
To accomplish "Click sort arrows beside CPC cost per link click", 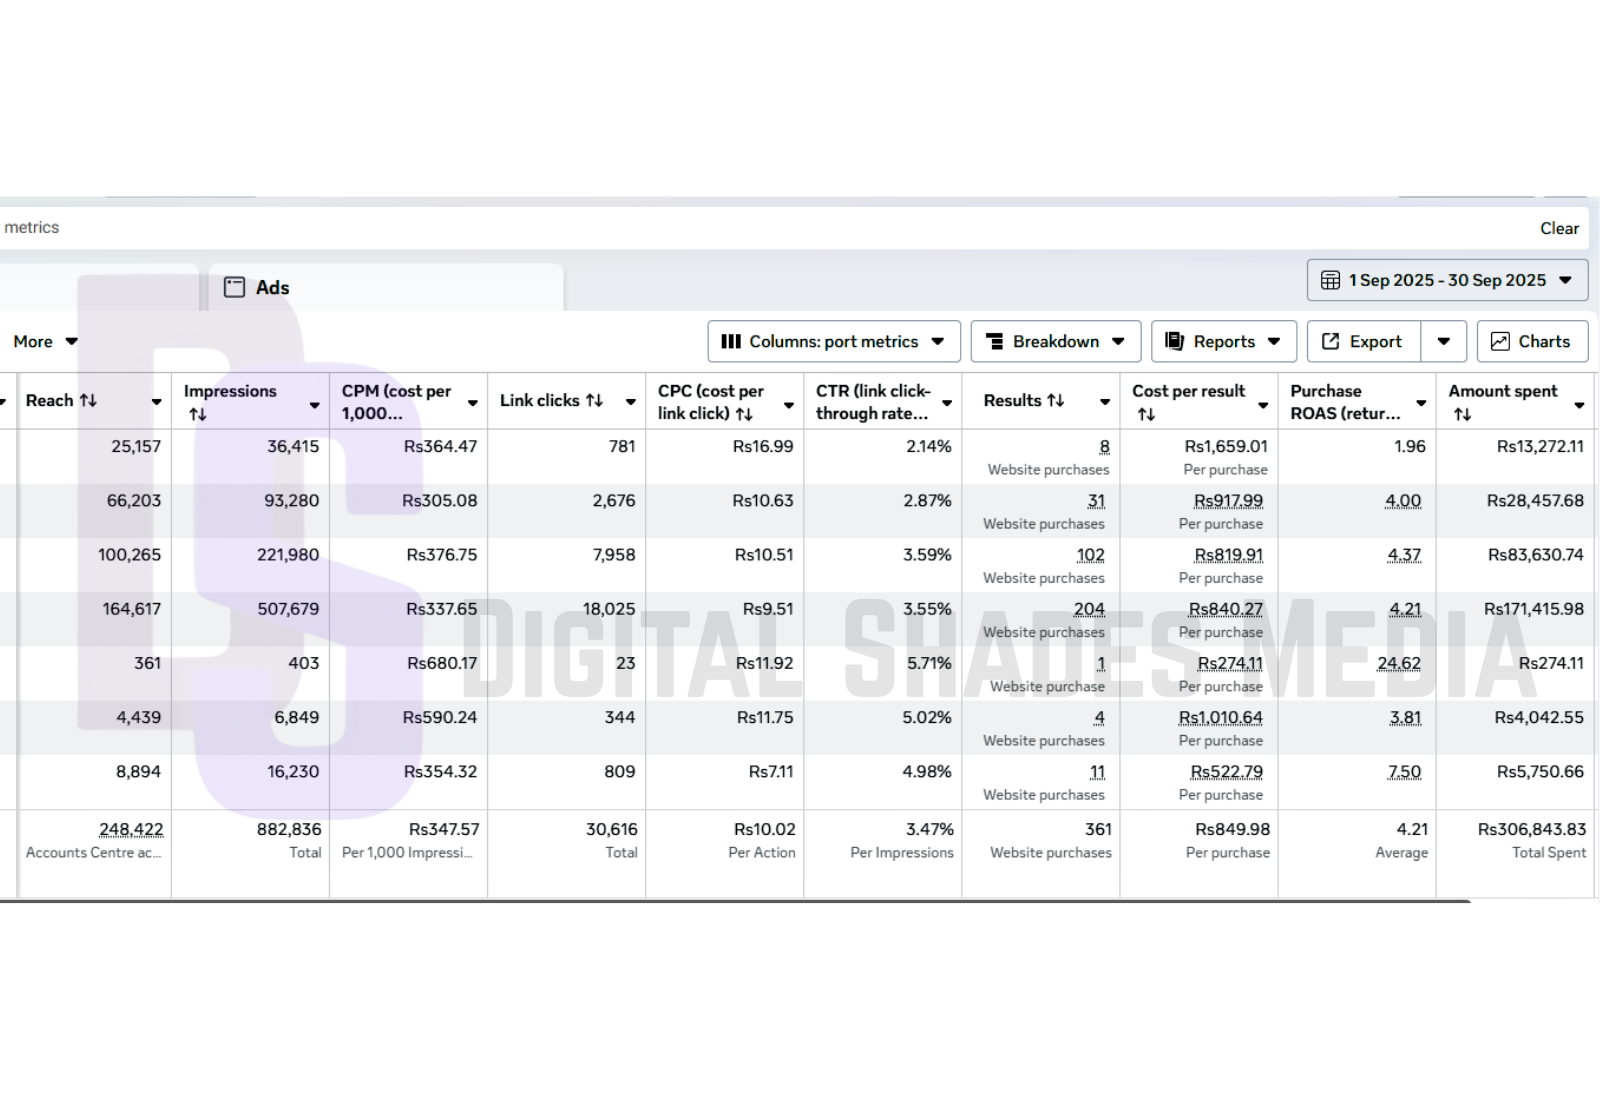I will click(744, 414).
